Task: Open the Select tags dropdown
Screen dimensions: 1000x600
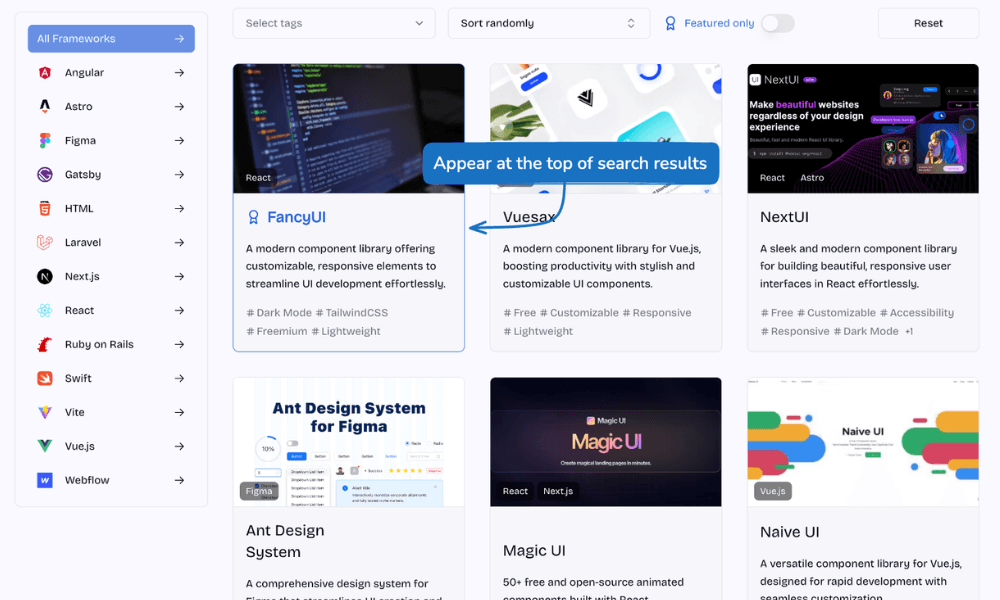Action: pos(334,23)
